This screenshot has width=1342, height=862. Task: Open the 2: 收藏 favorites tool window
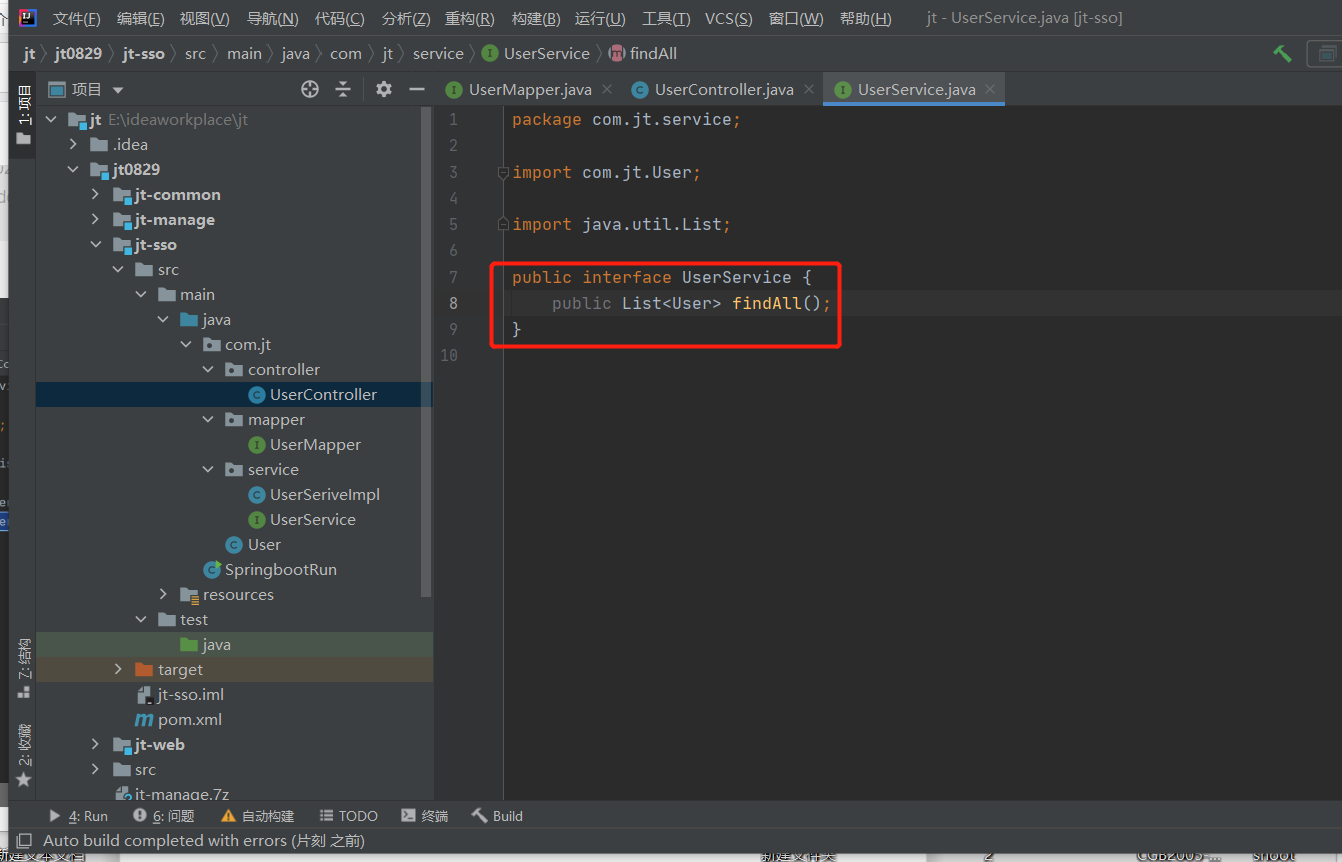point(23,754)
